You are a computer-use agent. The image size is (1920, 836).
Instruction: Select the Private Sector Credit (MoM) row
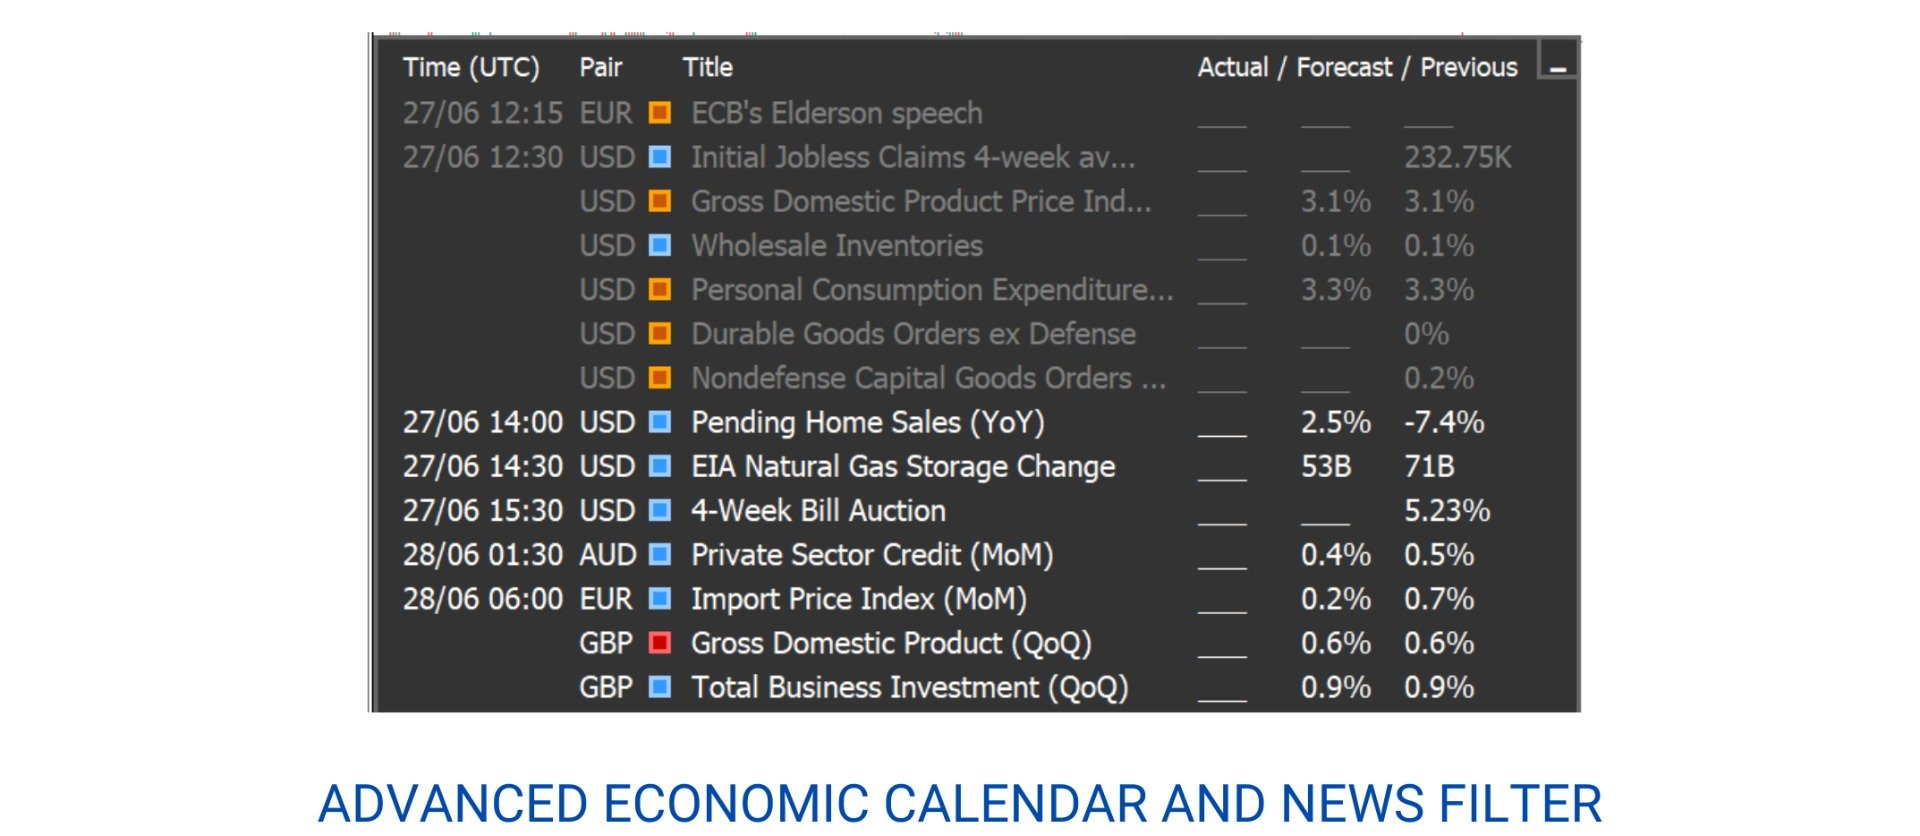point(870,555)
